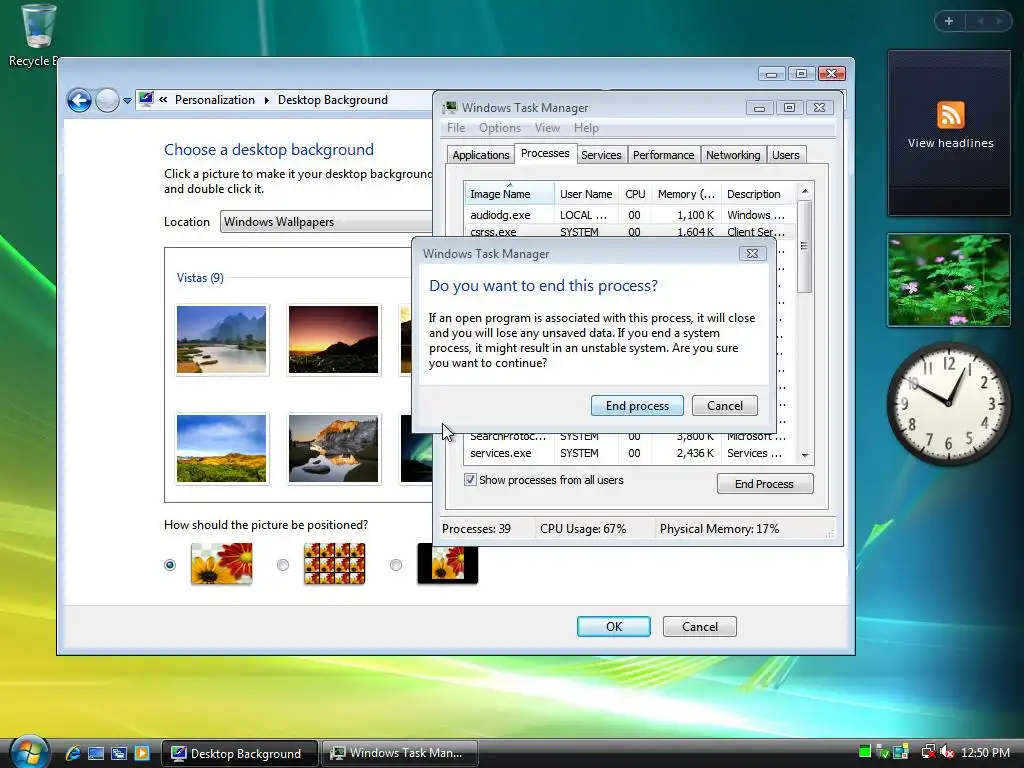Click the double chevron in address bar
Image resolution: width=1024 pixels, height=768 pixels.
coord(163,100)
